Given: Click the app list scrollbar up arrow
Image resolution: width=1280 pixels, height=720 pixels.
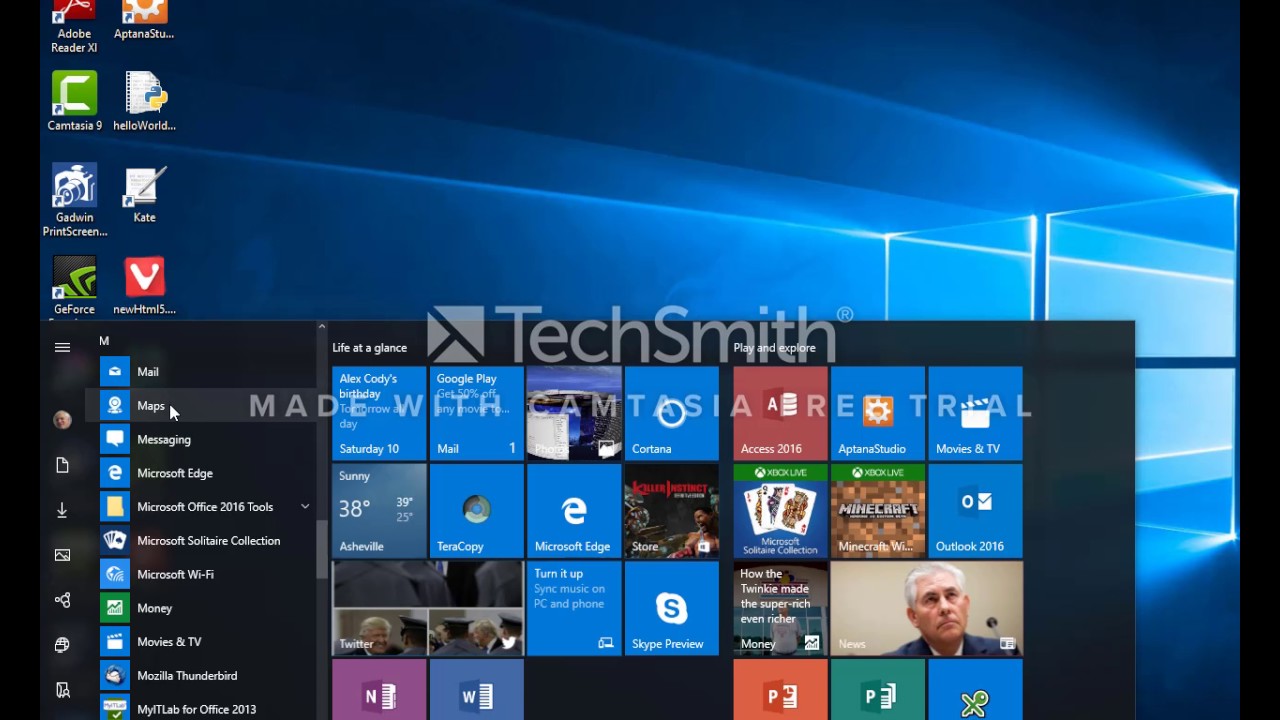Looking at the screenshot, I should [x=321, y=327].
